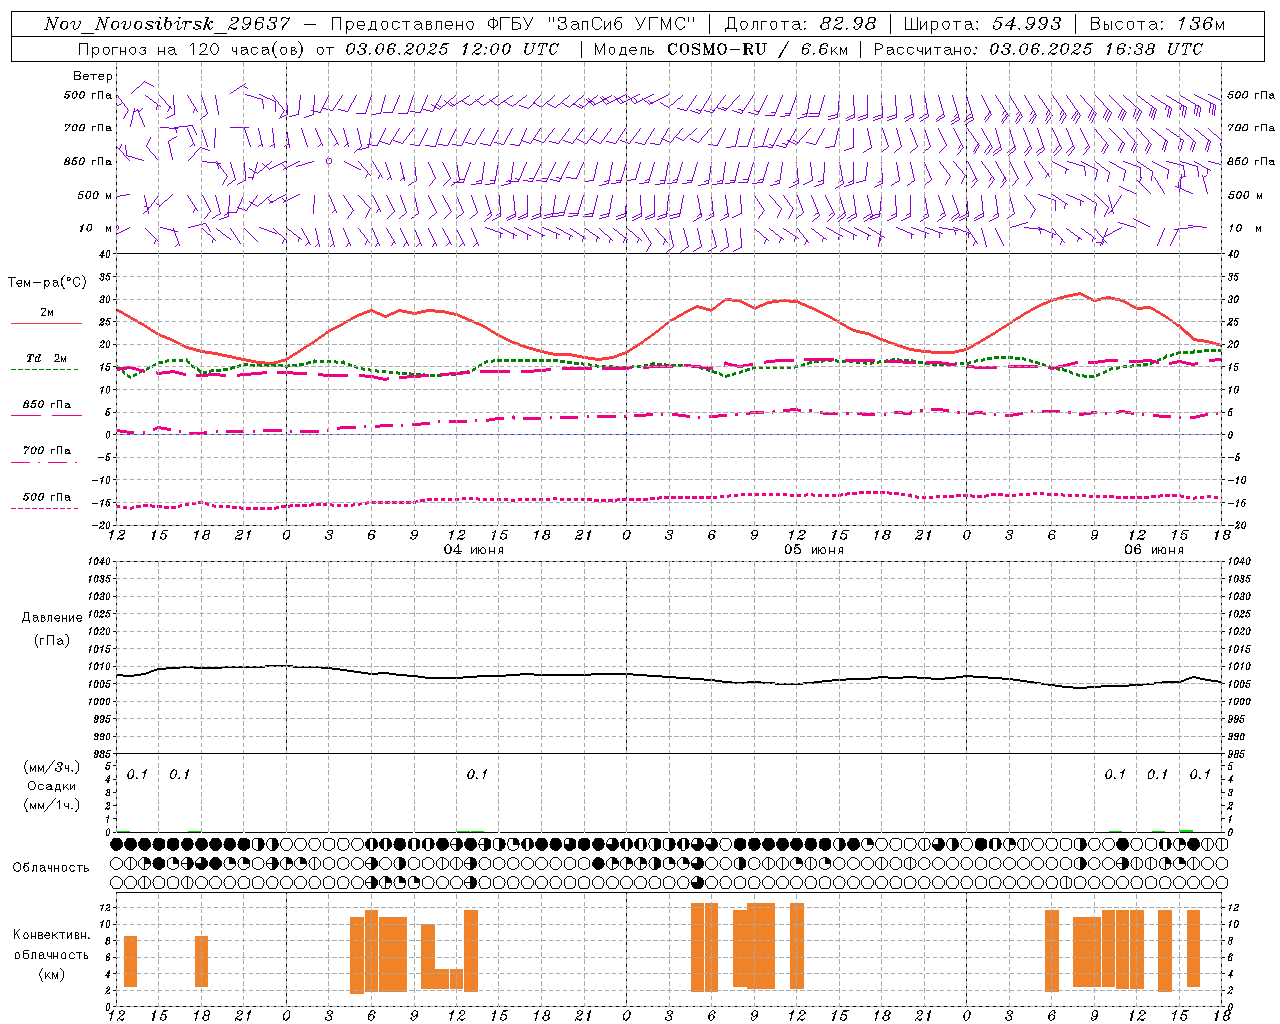Viewport: 1280px width, 1024px height.
Task: Click the 05 июня date label
Action: pyautogui.click(x=813, y=550)
